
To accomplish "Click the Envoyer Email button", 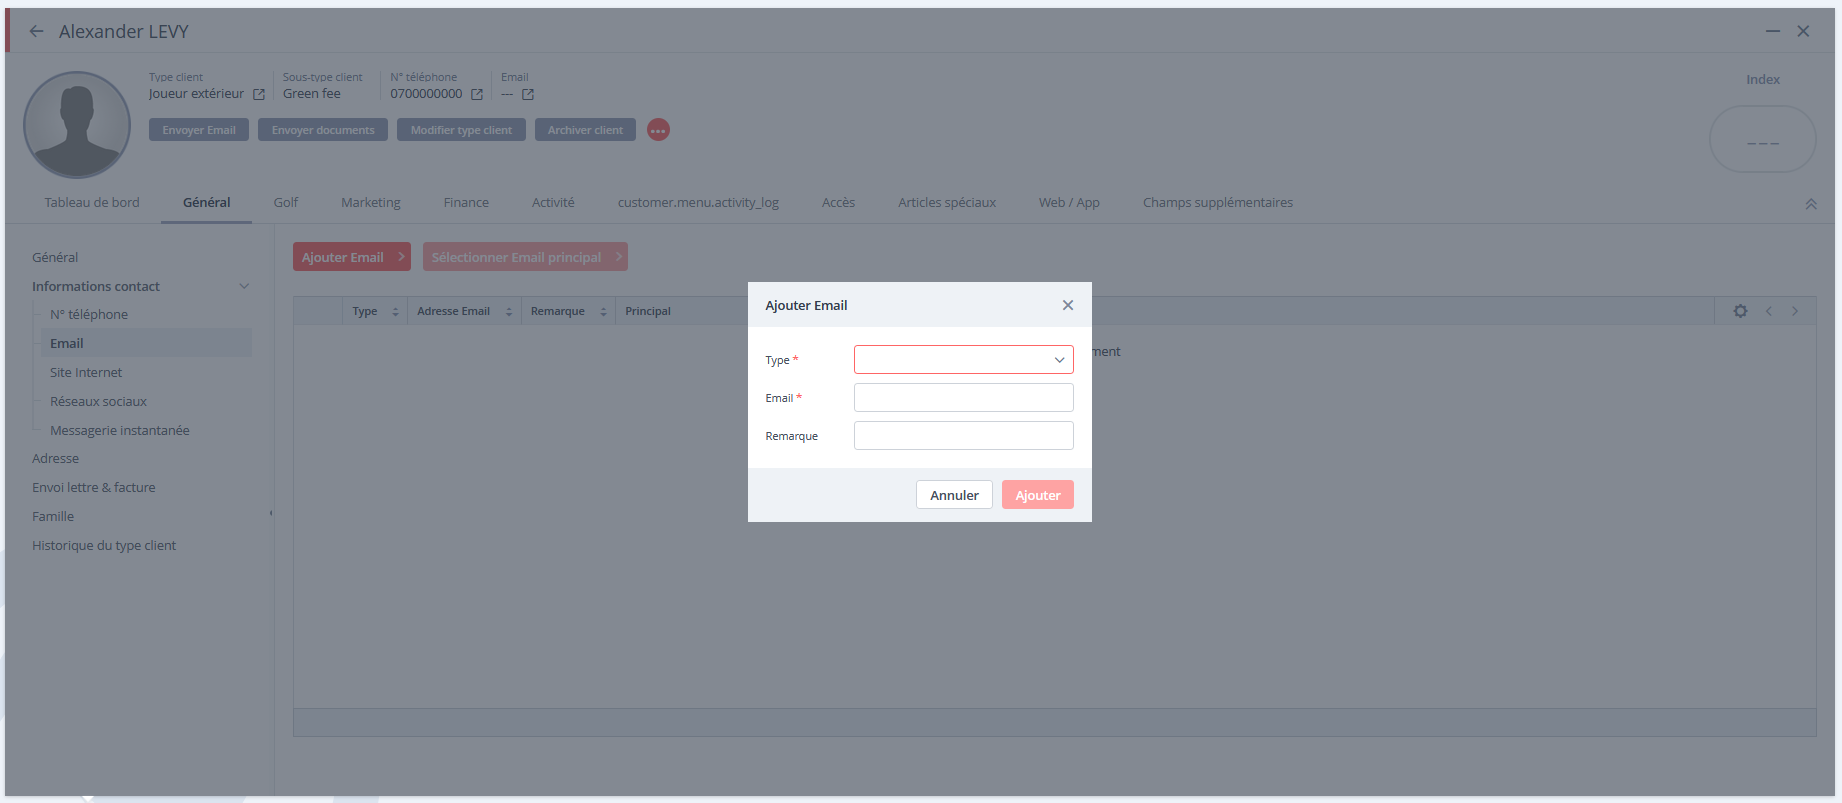I will [x=199, y=130].
